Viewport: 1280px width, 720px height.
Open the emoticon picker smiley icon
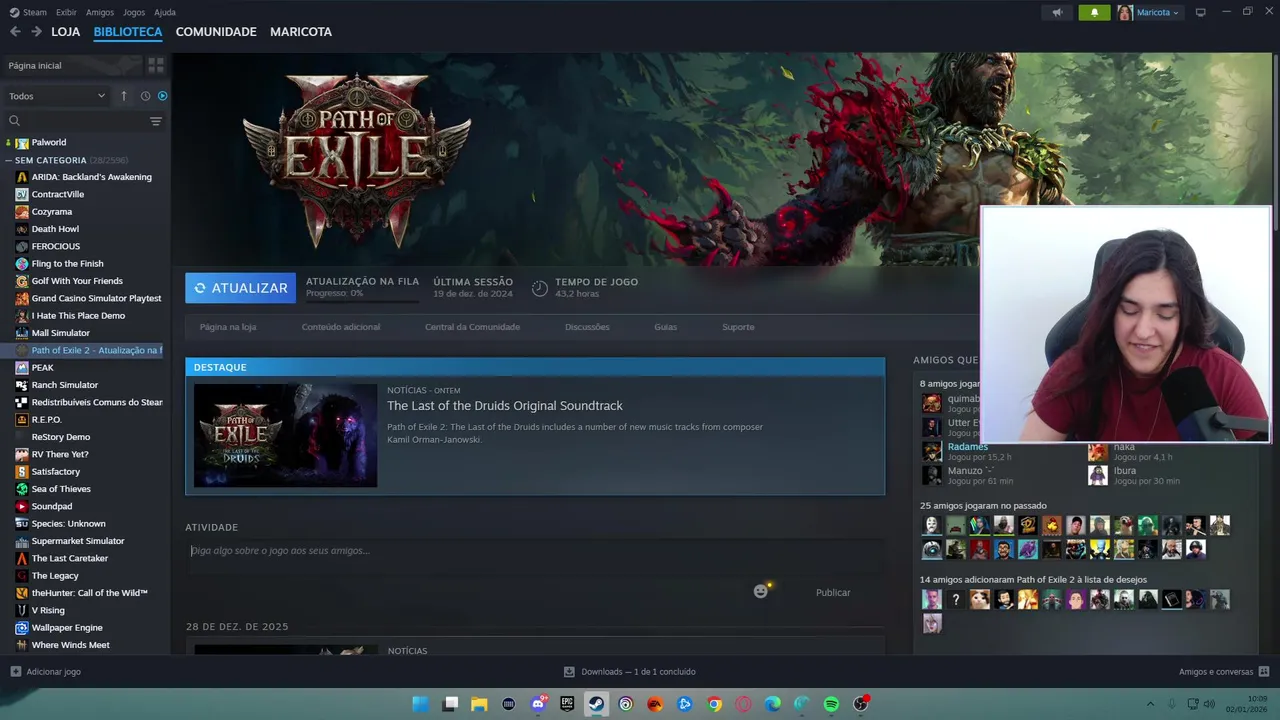[761, 591]
